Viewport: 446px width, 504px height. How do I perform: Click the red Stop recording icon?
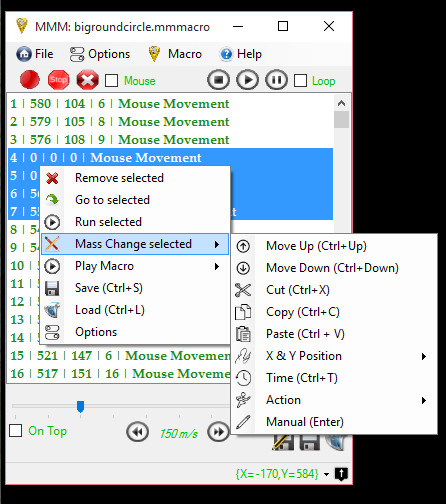(58, 80)
